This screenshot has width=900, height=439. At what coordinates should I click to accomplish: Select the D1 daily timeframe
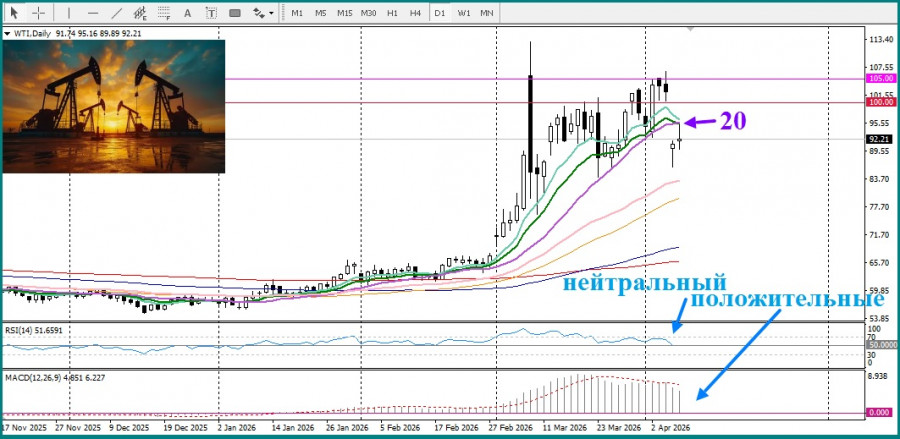441,13
